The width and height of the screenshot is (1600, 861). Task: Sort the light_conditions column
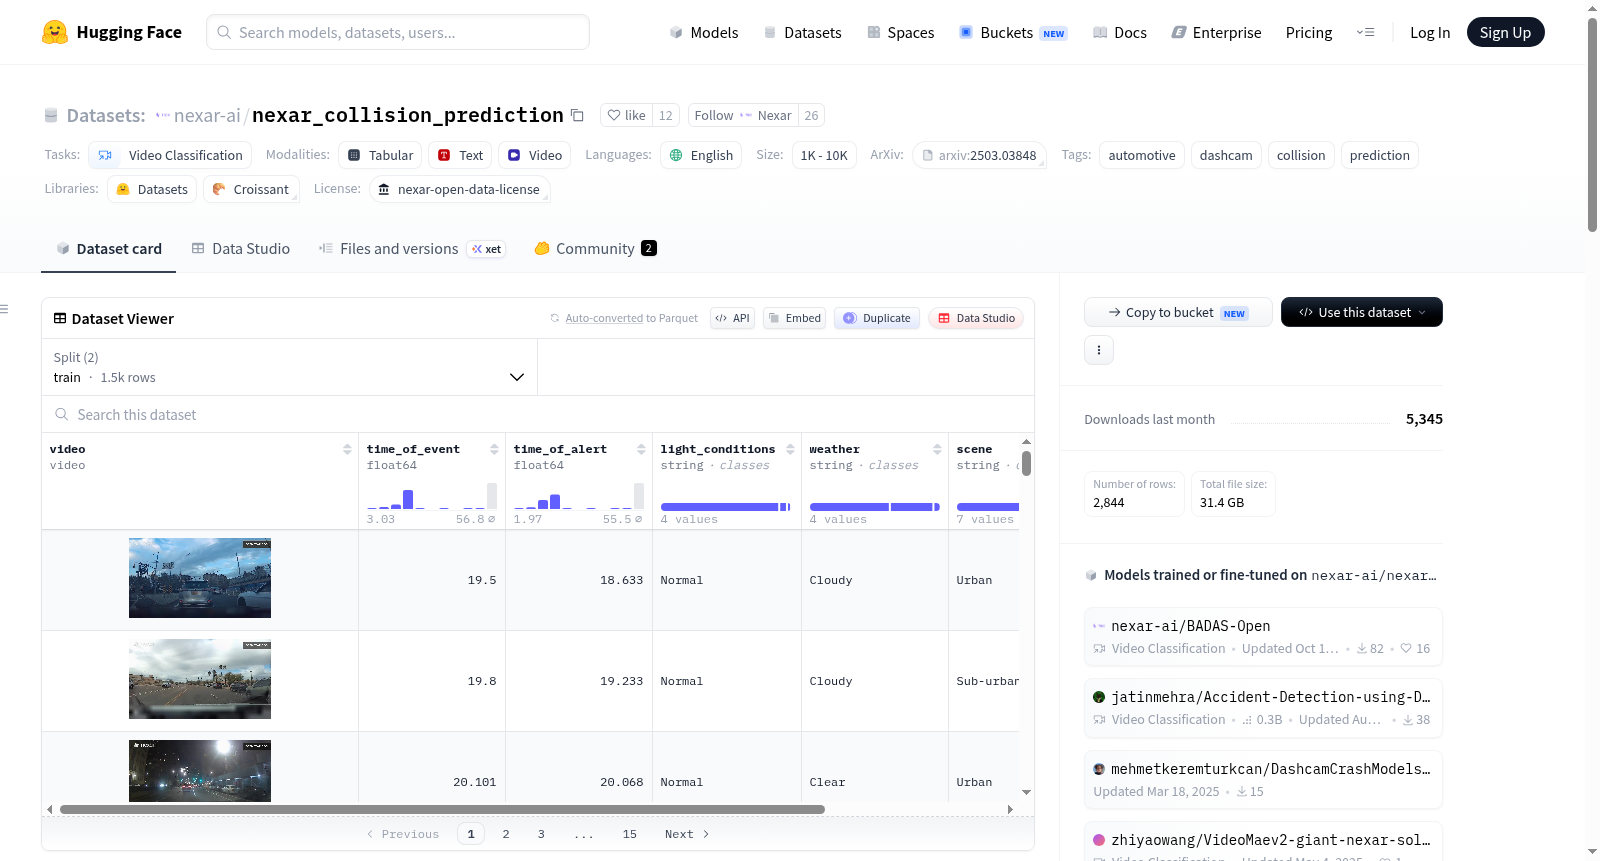tap(790, 449)
